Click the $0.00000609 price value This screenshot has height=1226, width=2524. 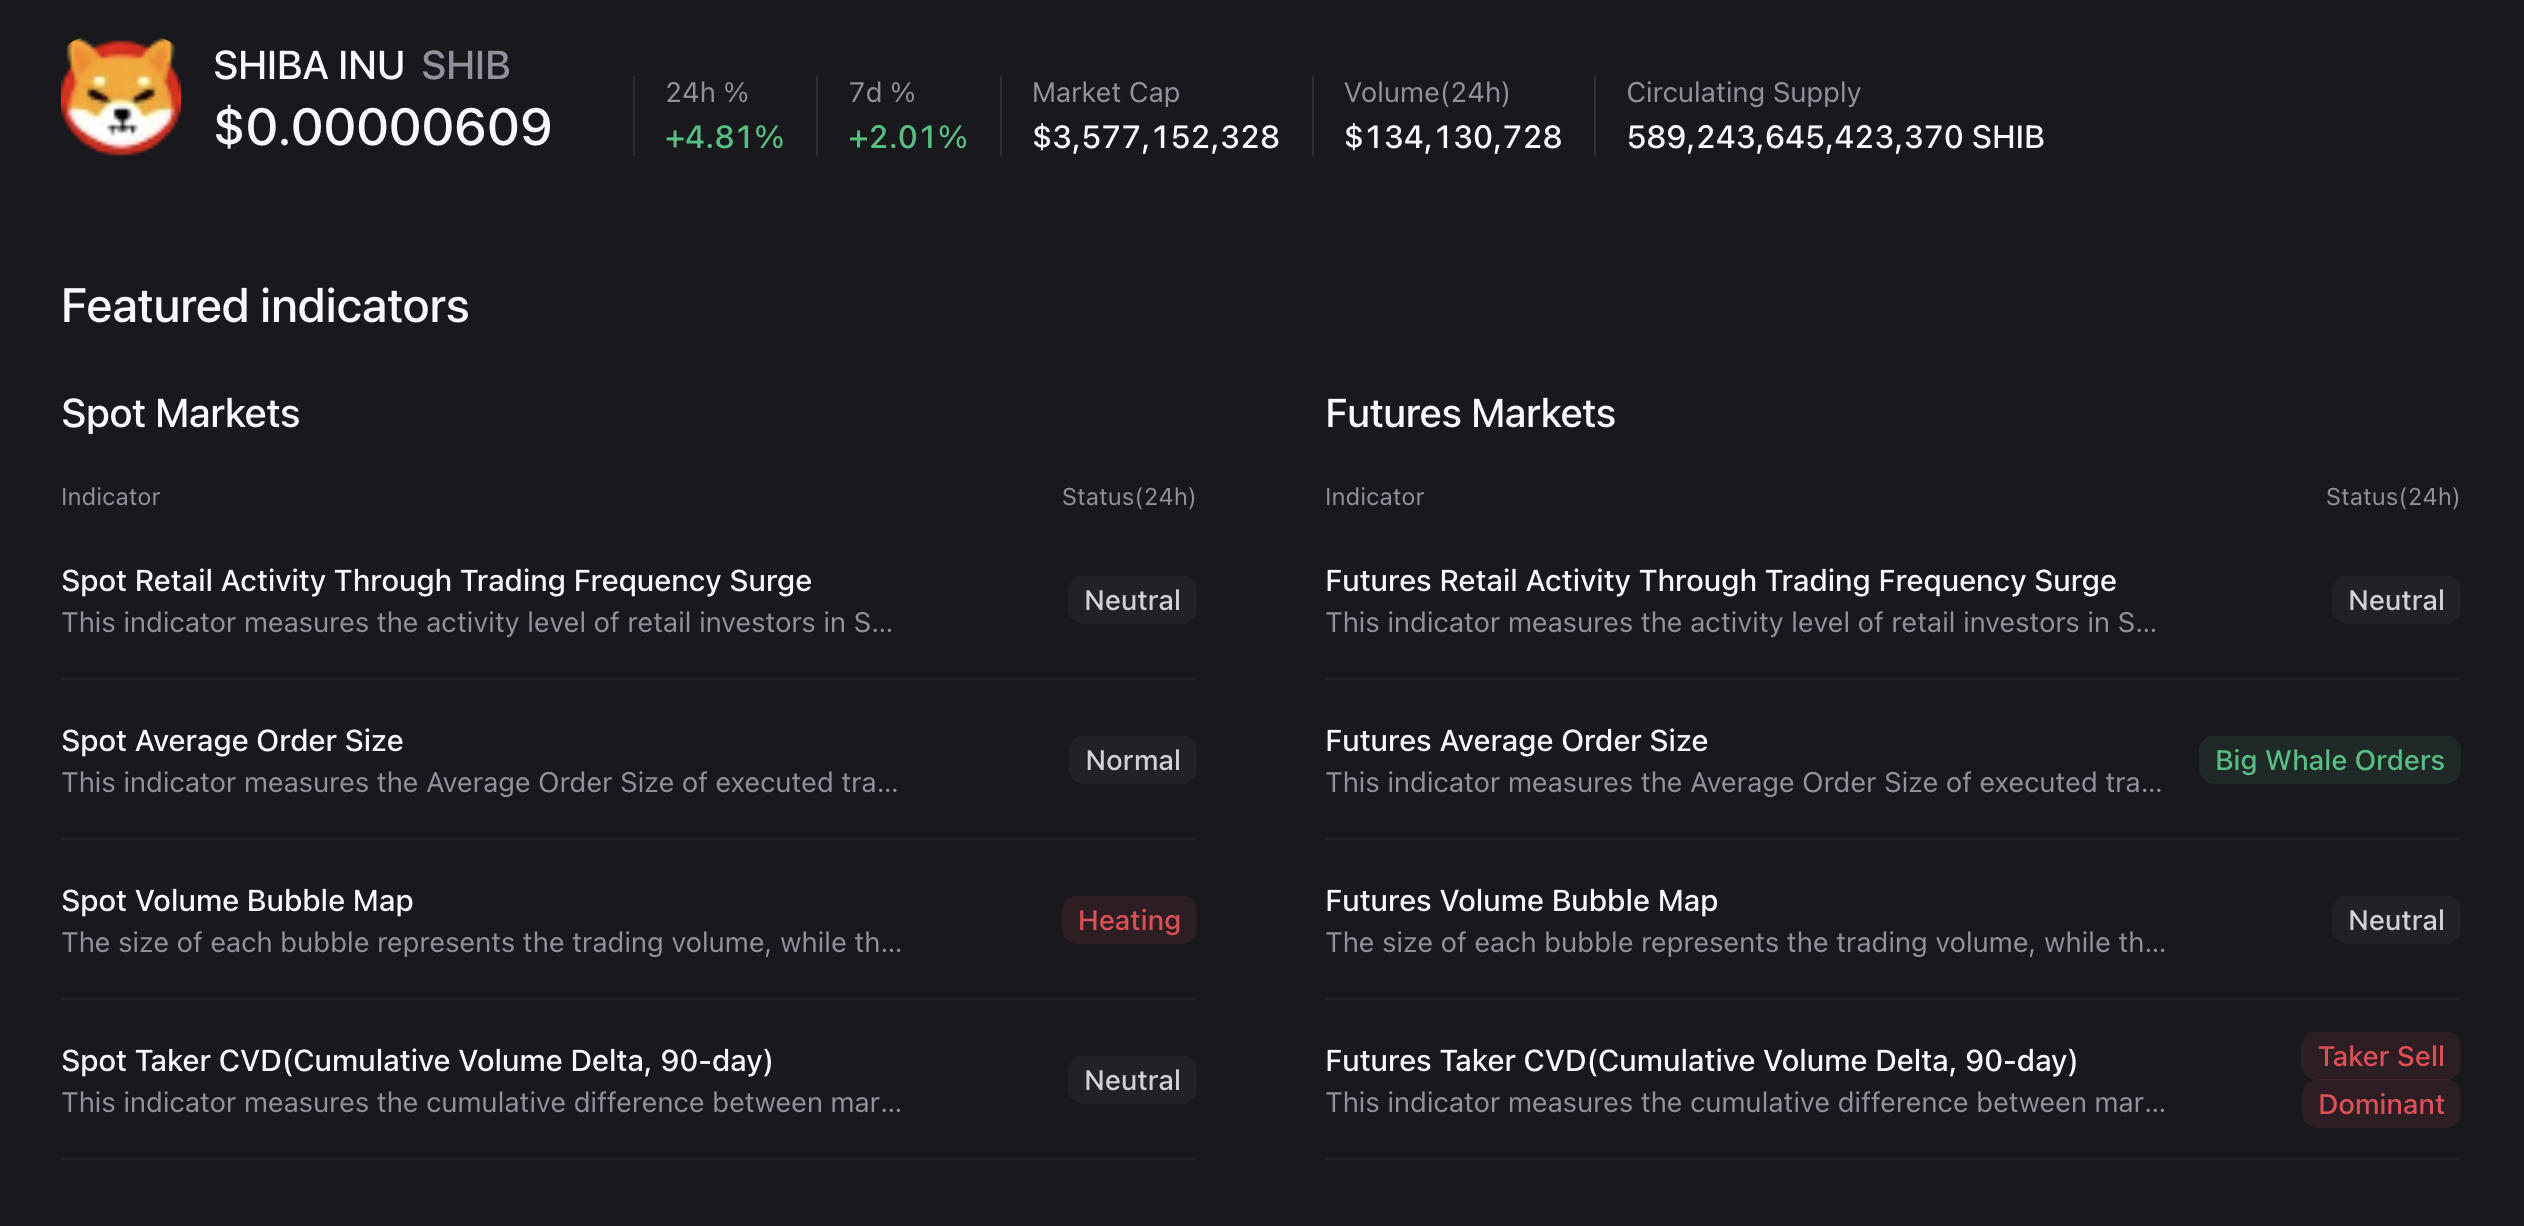[x=383, y=127]
